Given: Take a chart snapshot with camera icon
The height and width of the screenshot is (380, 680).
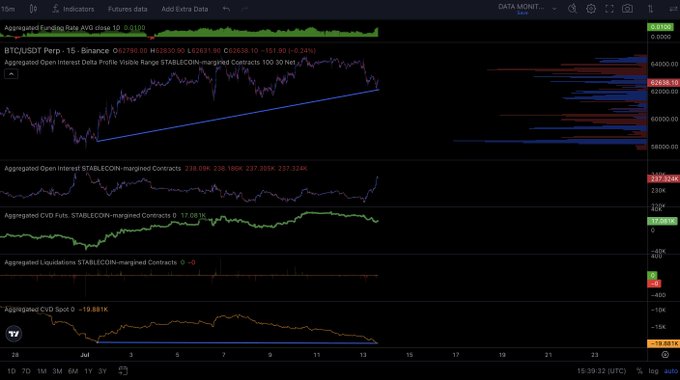Looking at the screenshot, I should [x=627, y=9].
